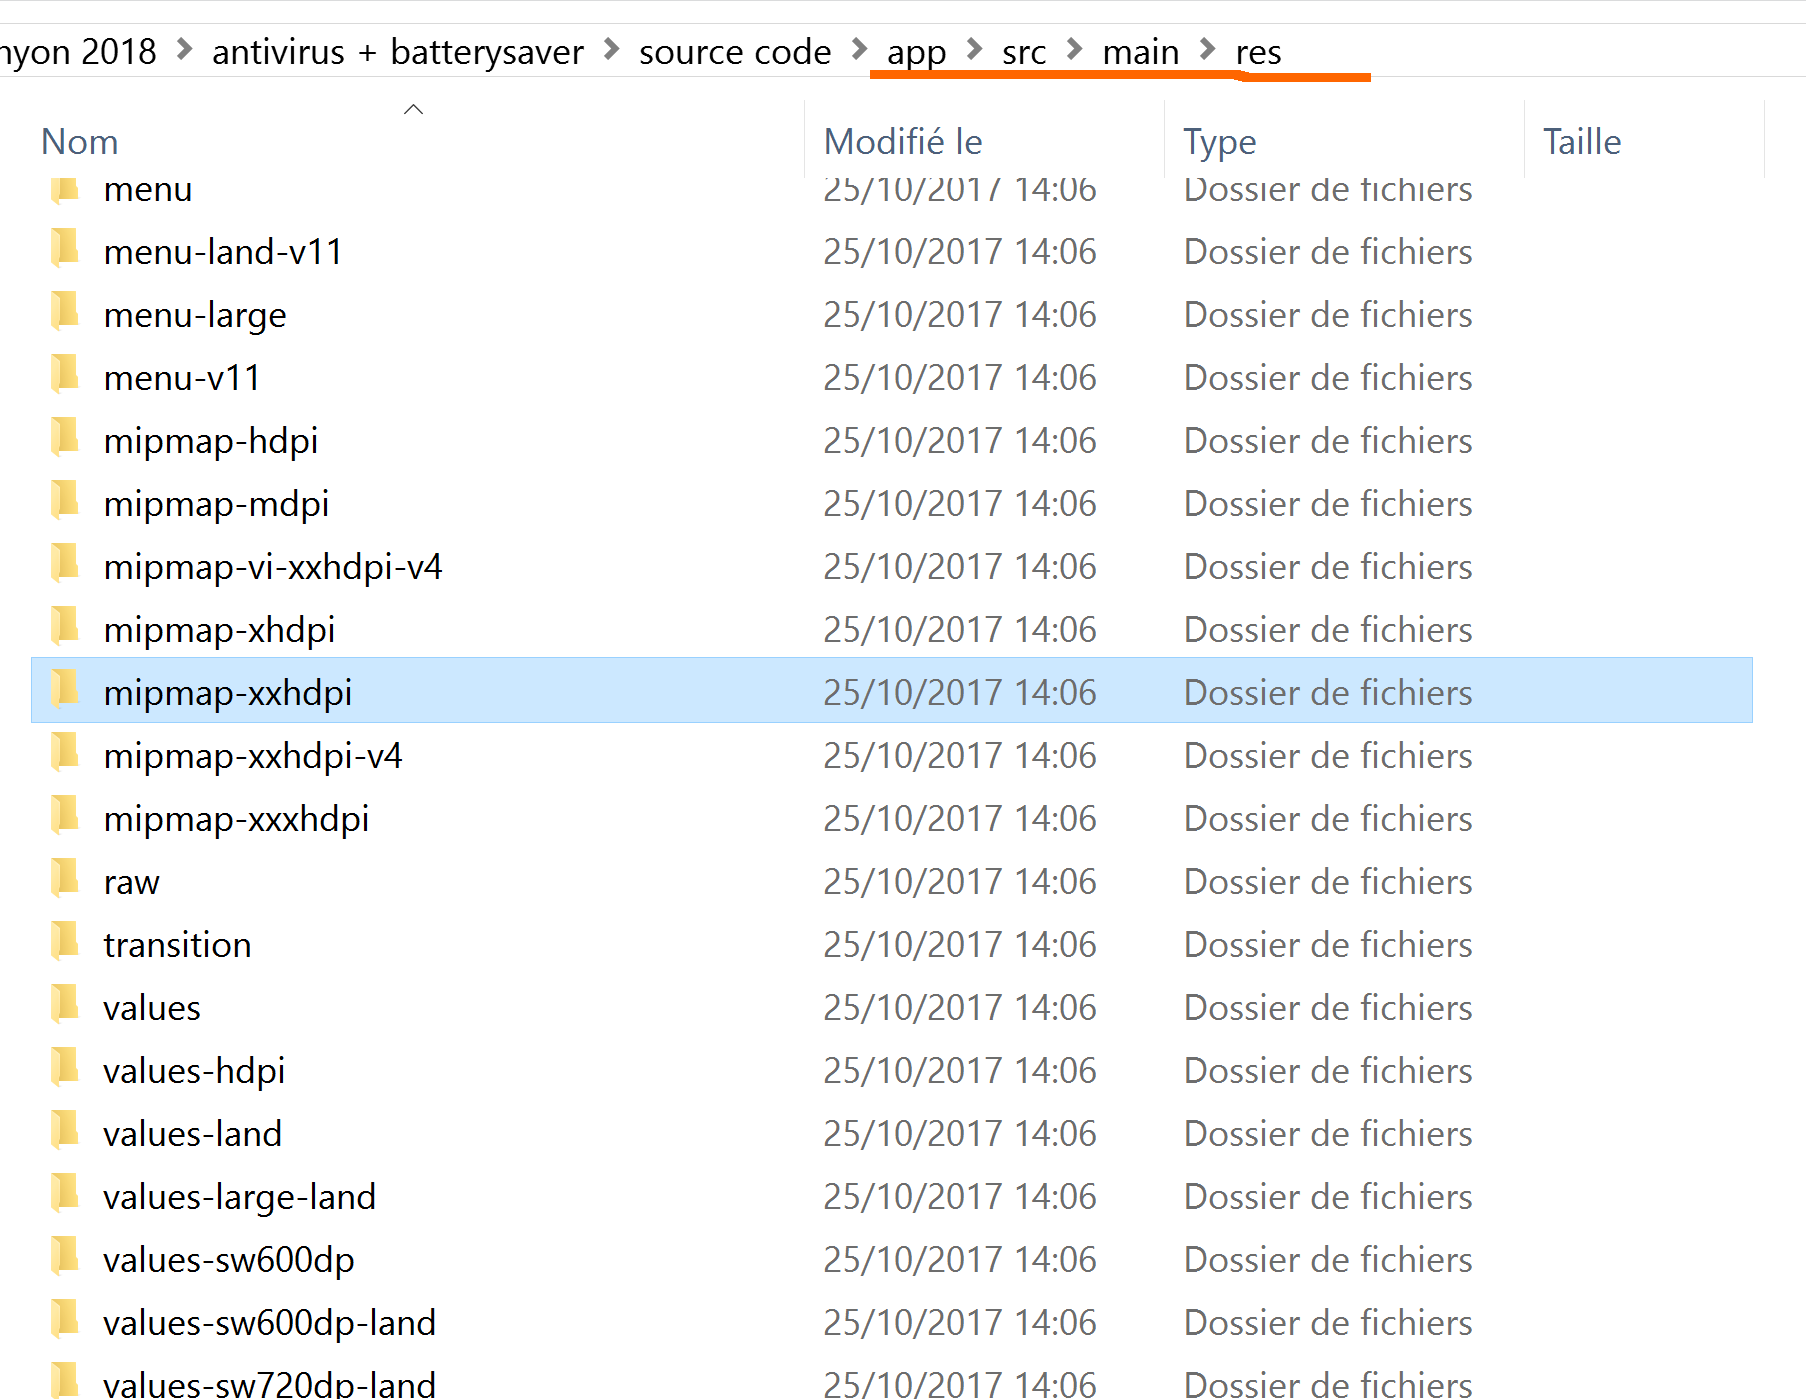Expand the chevron after source code breadcrumb
Viewport: 1806px width, 1399px height.
[859, 50]
